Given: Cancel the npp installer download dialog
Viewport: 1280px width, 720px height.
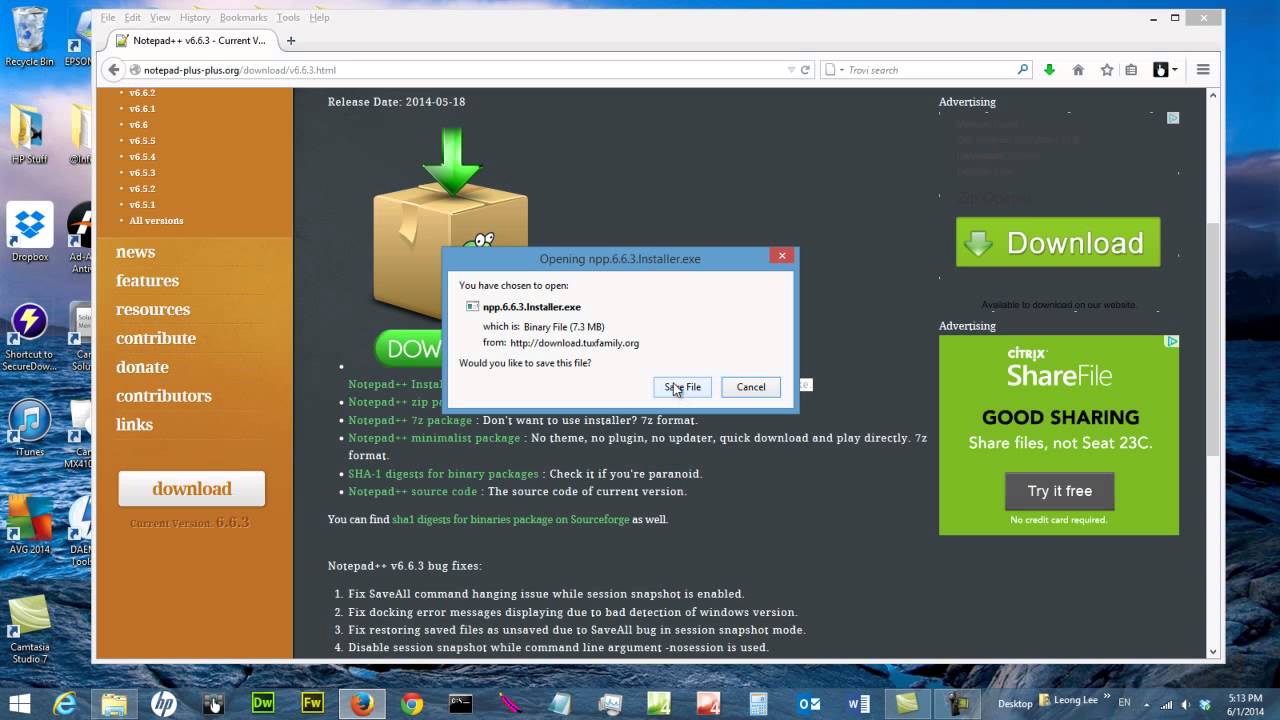Looking at the screenshot, I should pyautogui.click(x=751, y=387).
